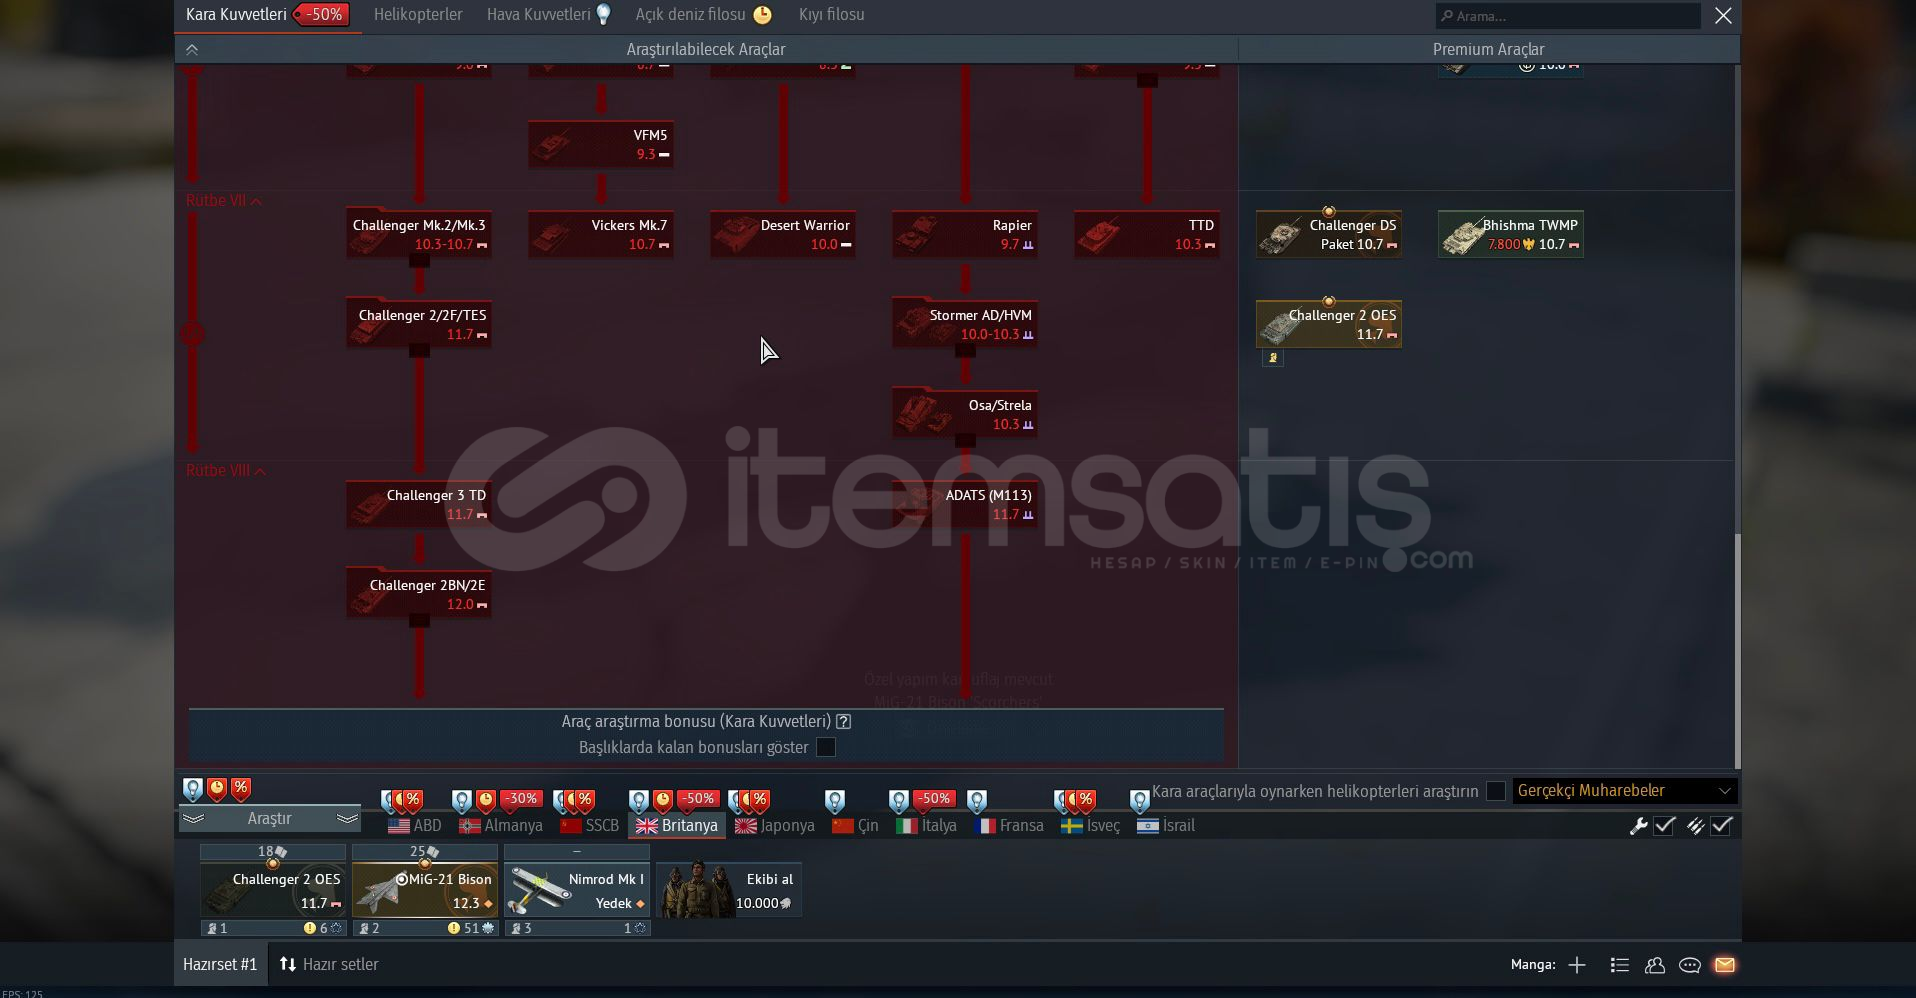
Task: Select the ABD nation tab
Action: pos(414,826)
